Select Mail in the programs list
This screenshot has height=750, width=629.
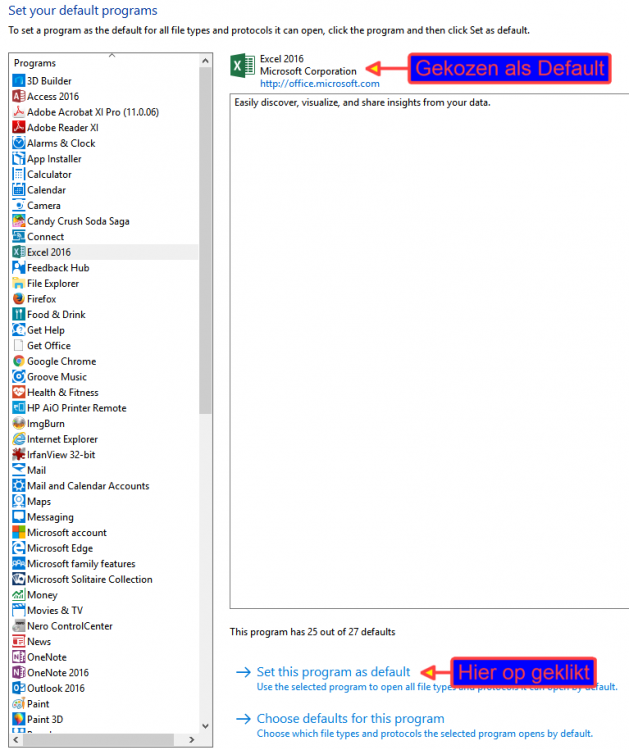tap(36, 470)
